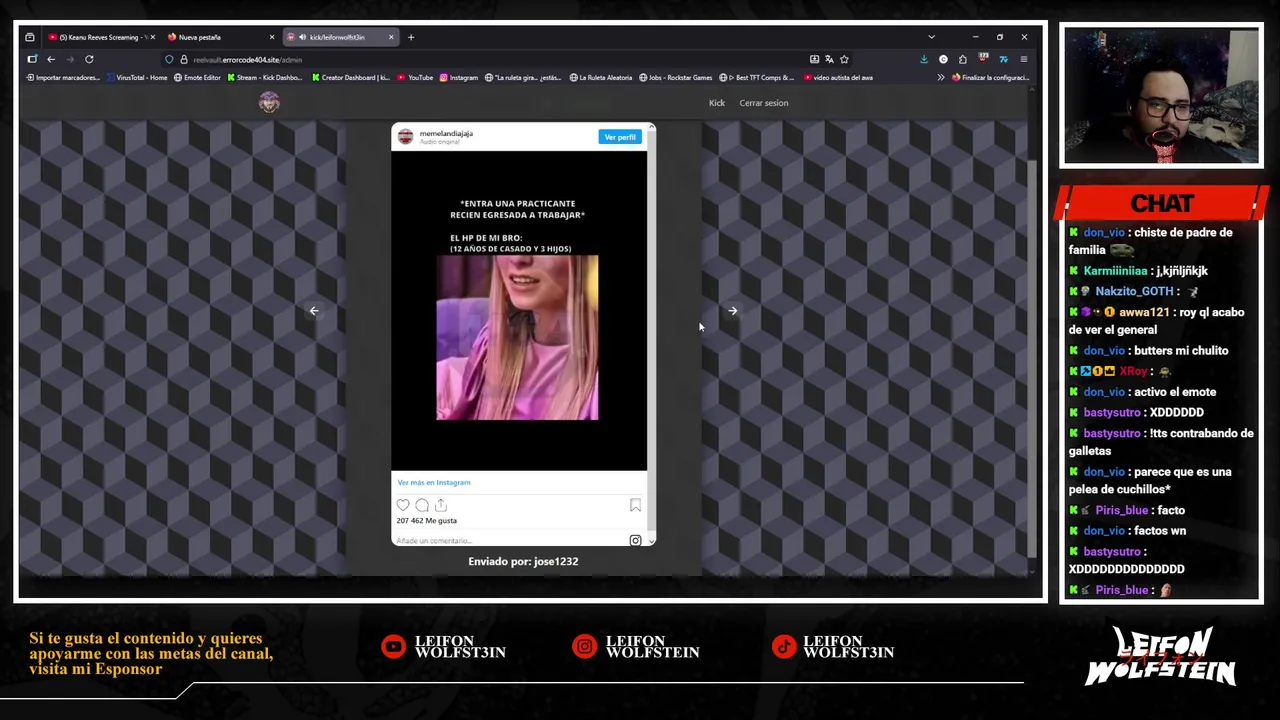Open Importar marcadores bookmark item
Screen dimensions: 1280x720
coord(63,77)
